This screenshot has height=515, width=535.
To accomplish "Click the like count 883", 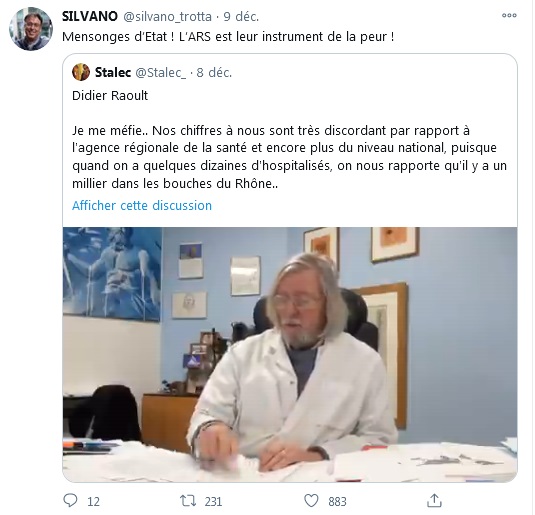I will (x=337, y=501).
